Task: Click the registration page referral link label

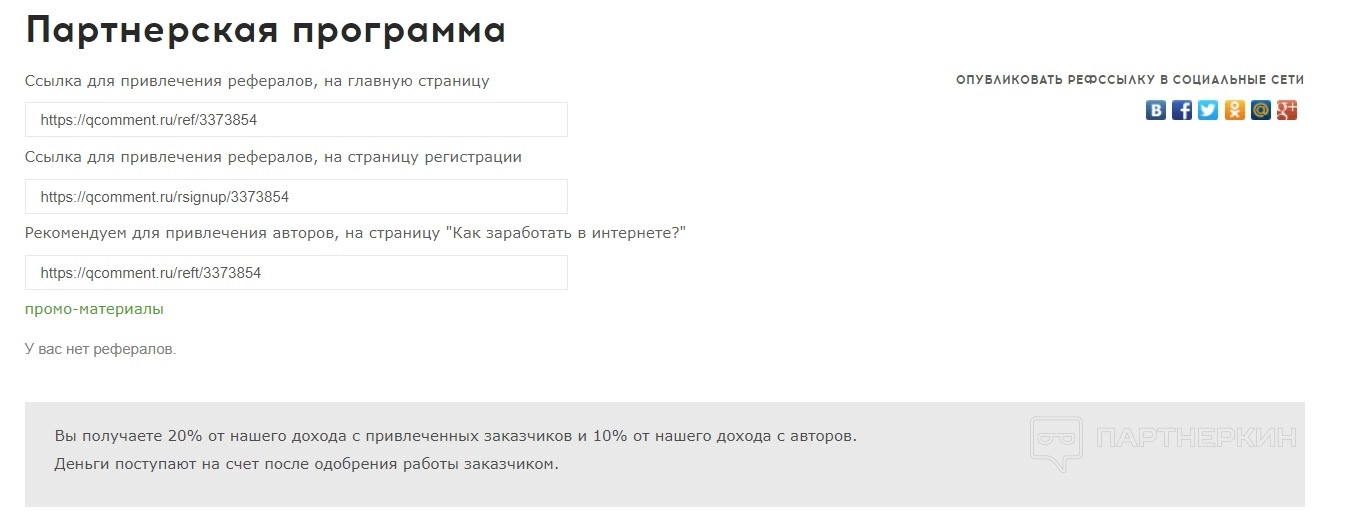Action: pos(273,157)
